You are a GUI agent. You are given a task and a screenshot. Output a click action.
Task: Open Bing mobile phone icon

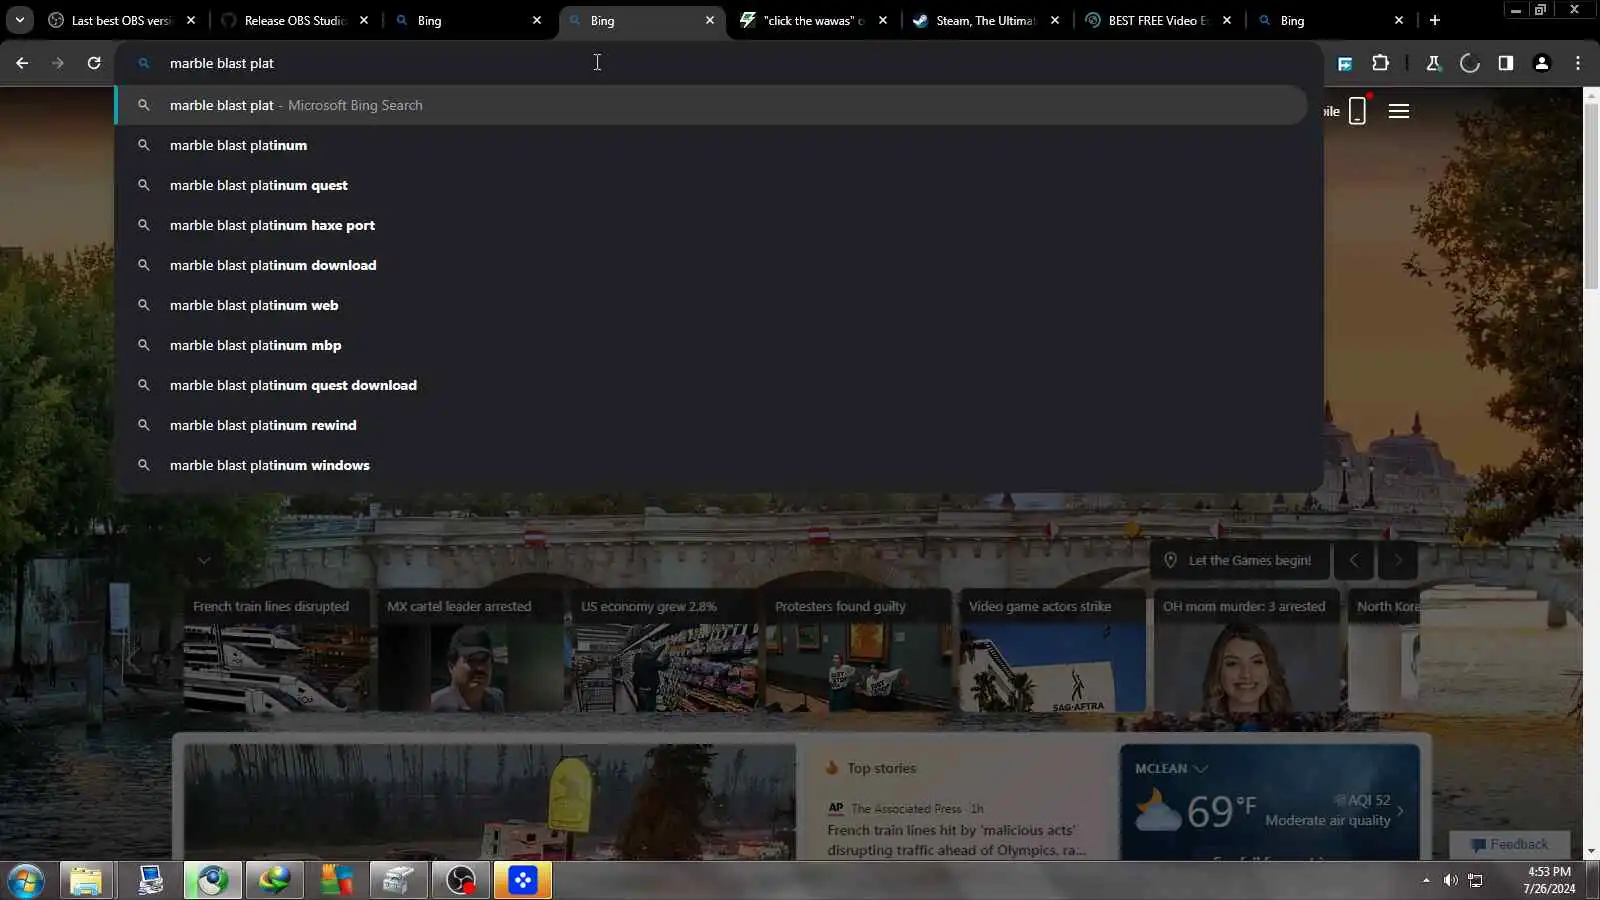pyautogui.click(x=1357, y=110)
